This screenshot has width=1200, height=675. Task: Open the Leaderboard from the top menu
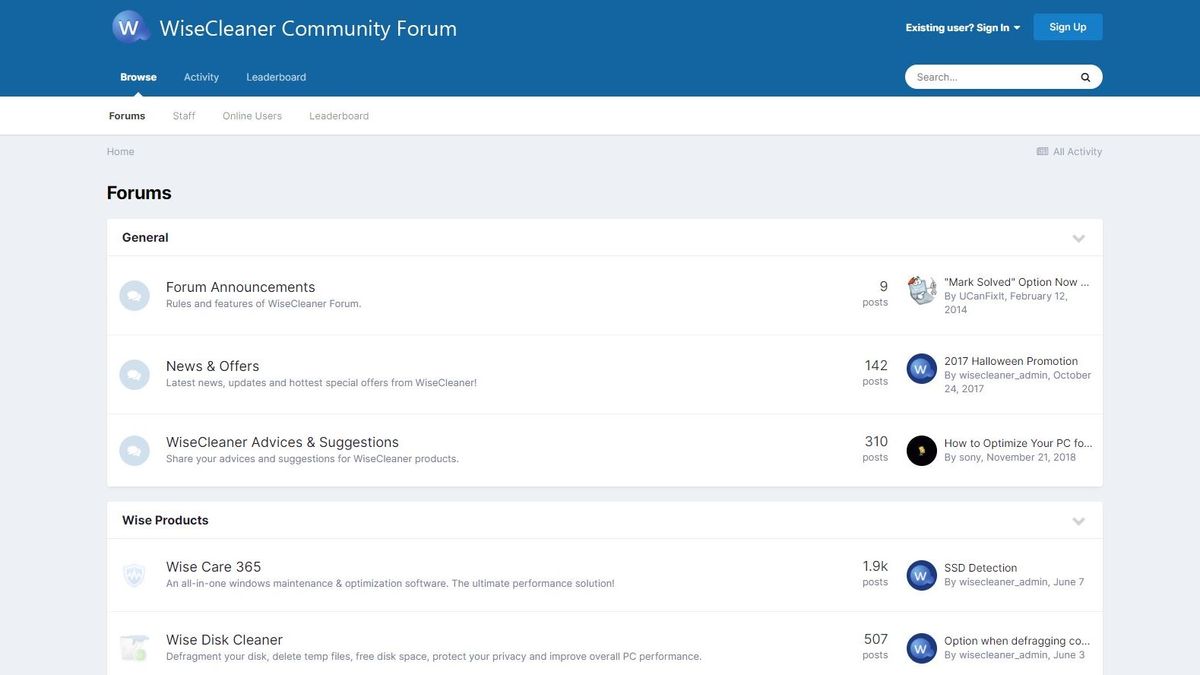pos(275,76)
